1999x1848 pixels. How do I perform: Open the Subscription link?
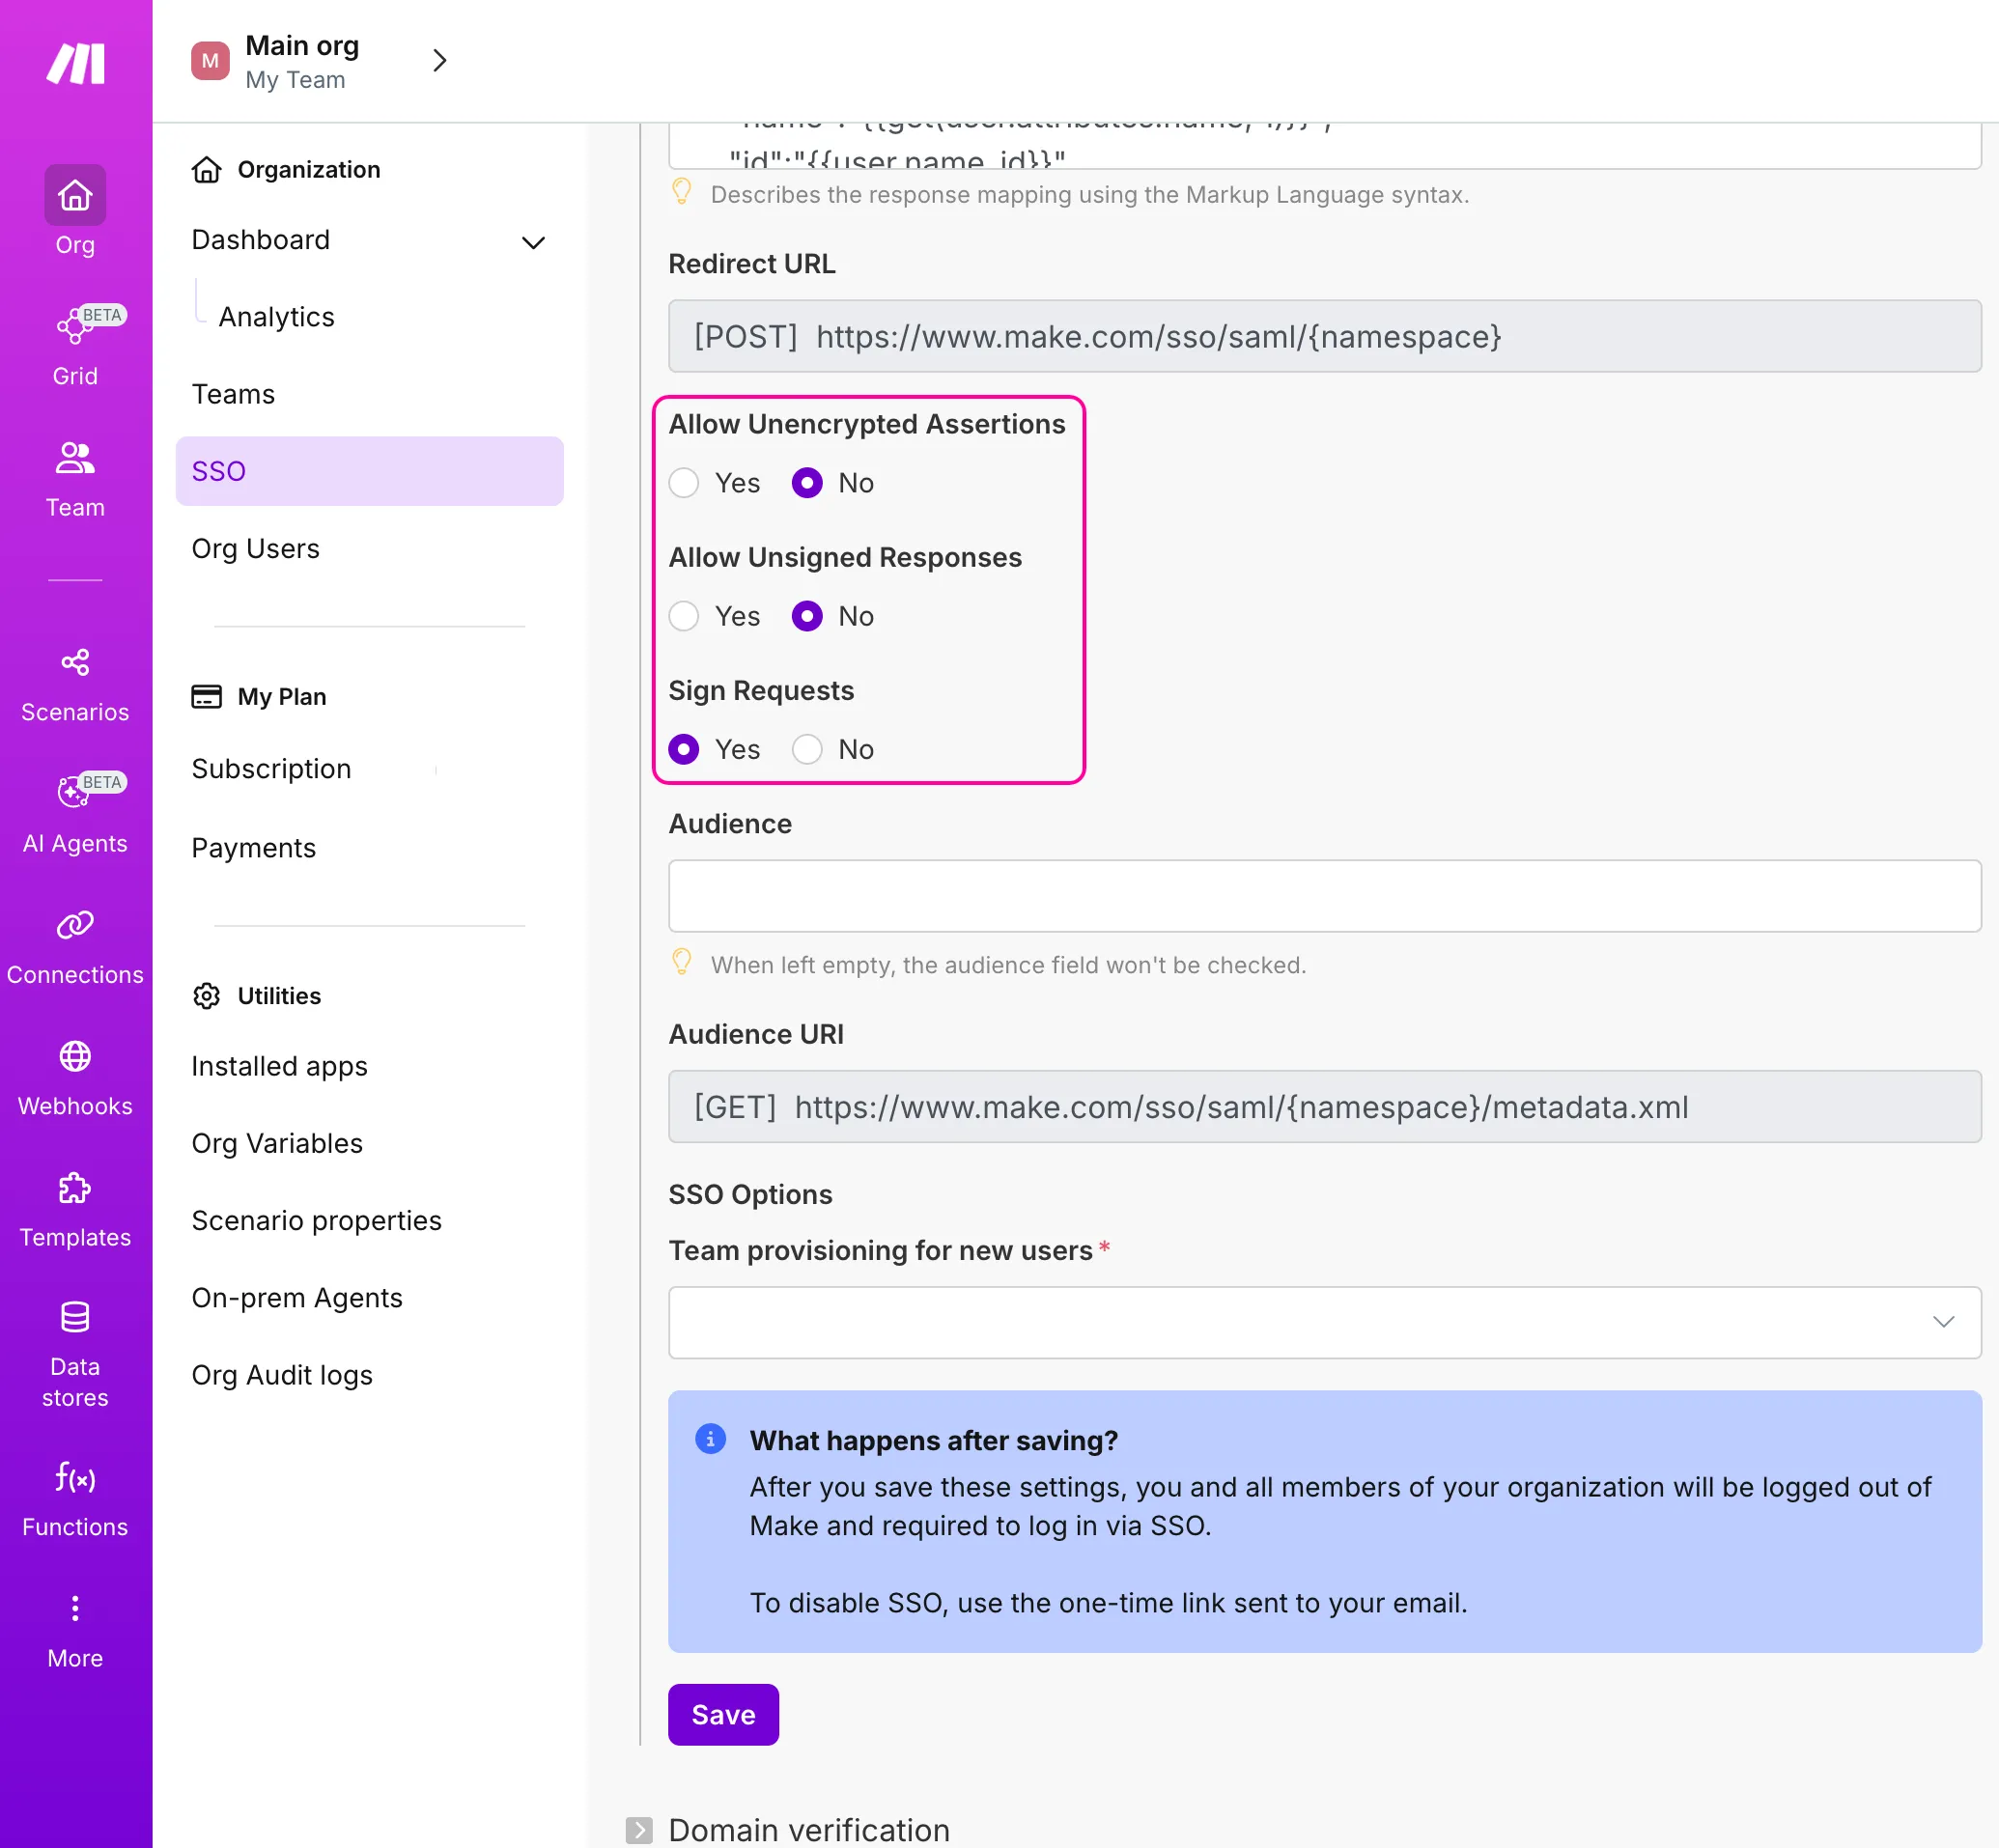(271, 769)
